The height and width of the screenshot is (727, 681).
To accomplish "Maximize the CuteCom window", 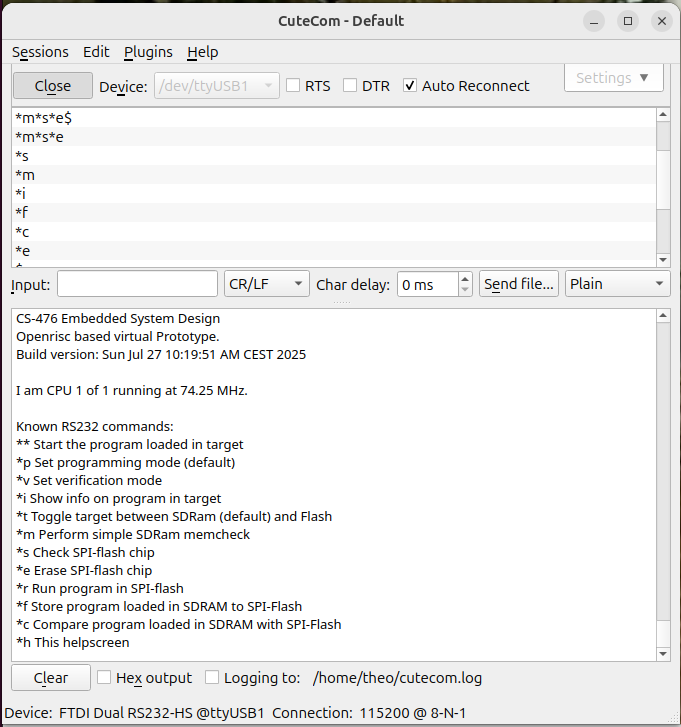I will click(x=628, y=21).
